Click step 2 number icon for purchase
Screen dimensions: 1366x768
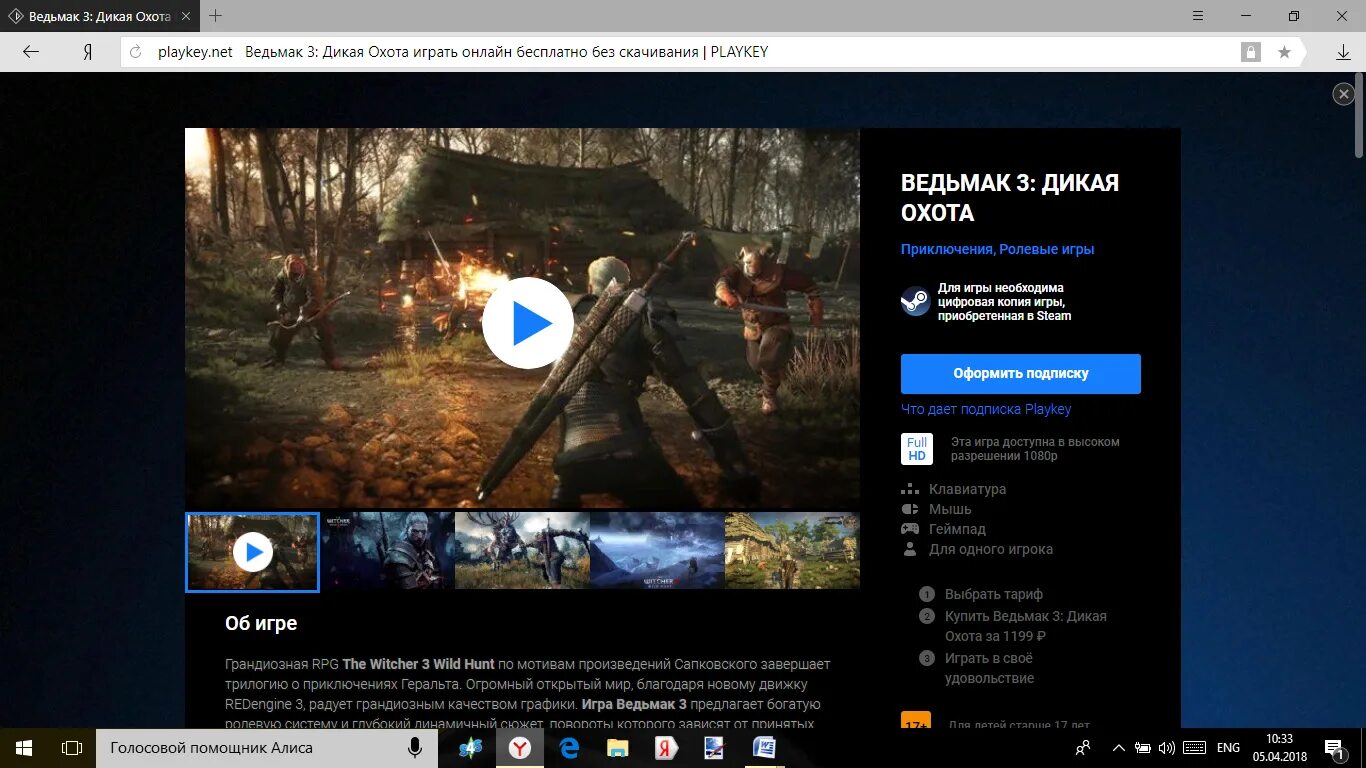pos(927,616)
